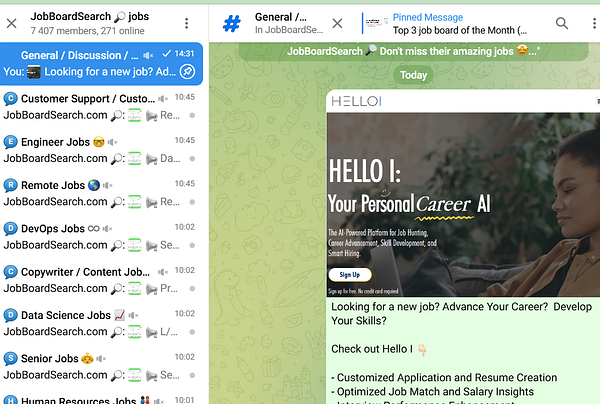This screenshot has height=404, width=600.
Task: Open the General / Discussion topic
Action: click(101, 64)
